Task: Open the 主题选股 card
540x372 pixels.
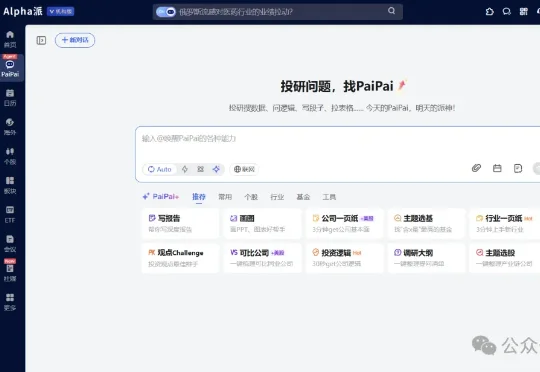Action: click(505, 258)
